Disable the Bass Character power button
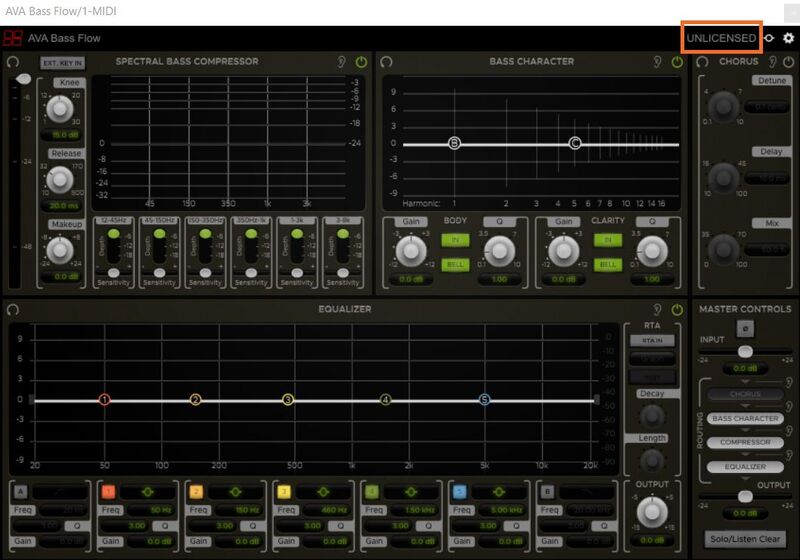 [x=677, y=62]
